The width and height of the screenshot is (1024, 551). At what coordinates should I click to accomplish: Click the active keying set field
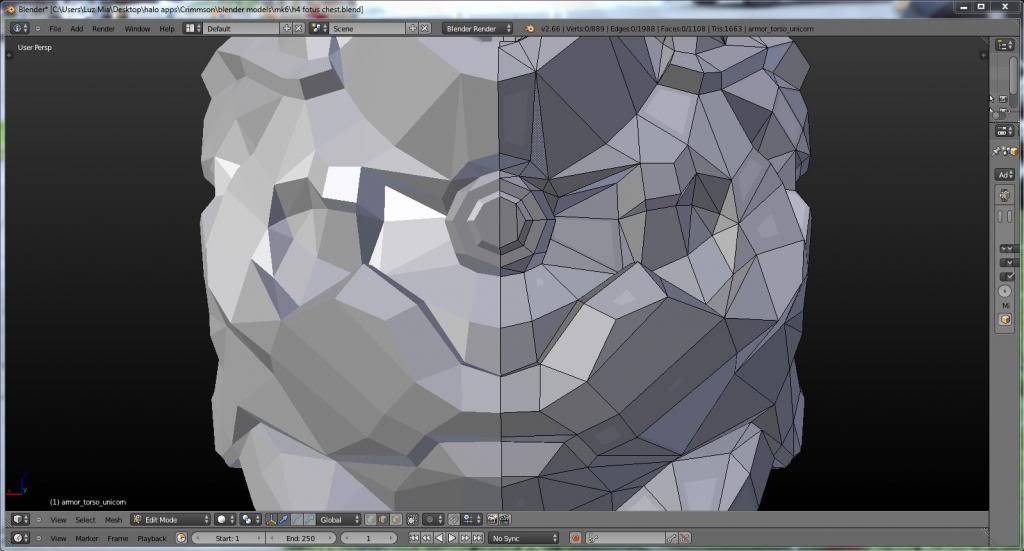[626, 538]
